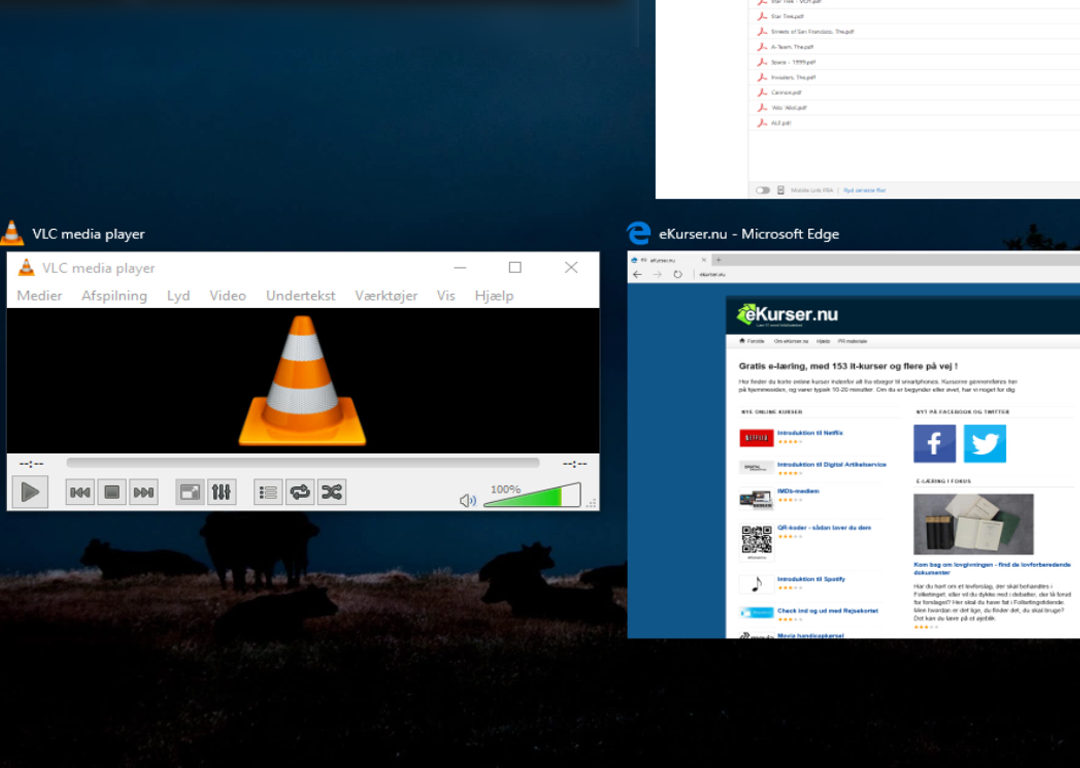Open the Twitter icon on eKurser

[x=985, y=444]
